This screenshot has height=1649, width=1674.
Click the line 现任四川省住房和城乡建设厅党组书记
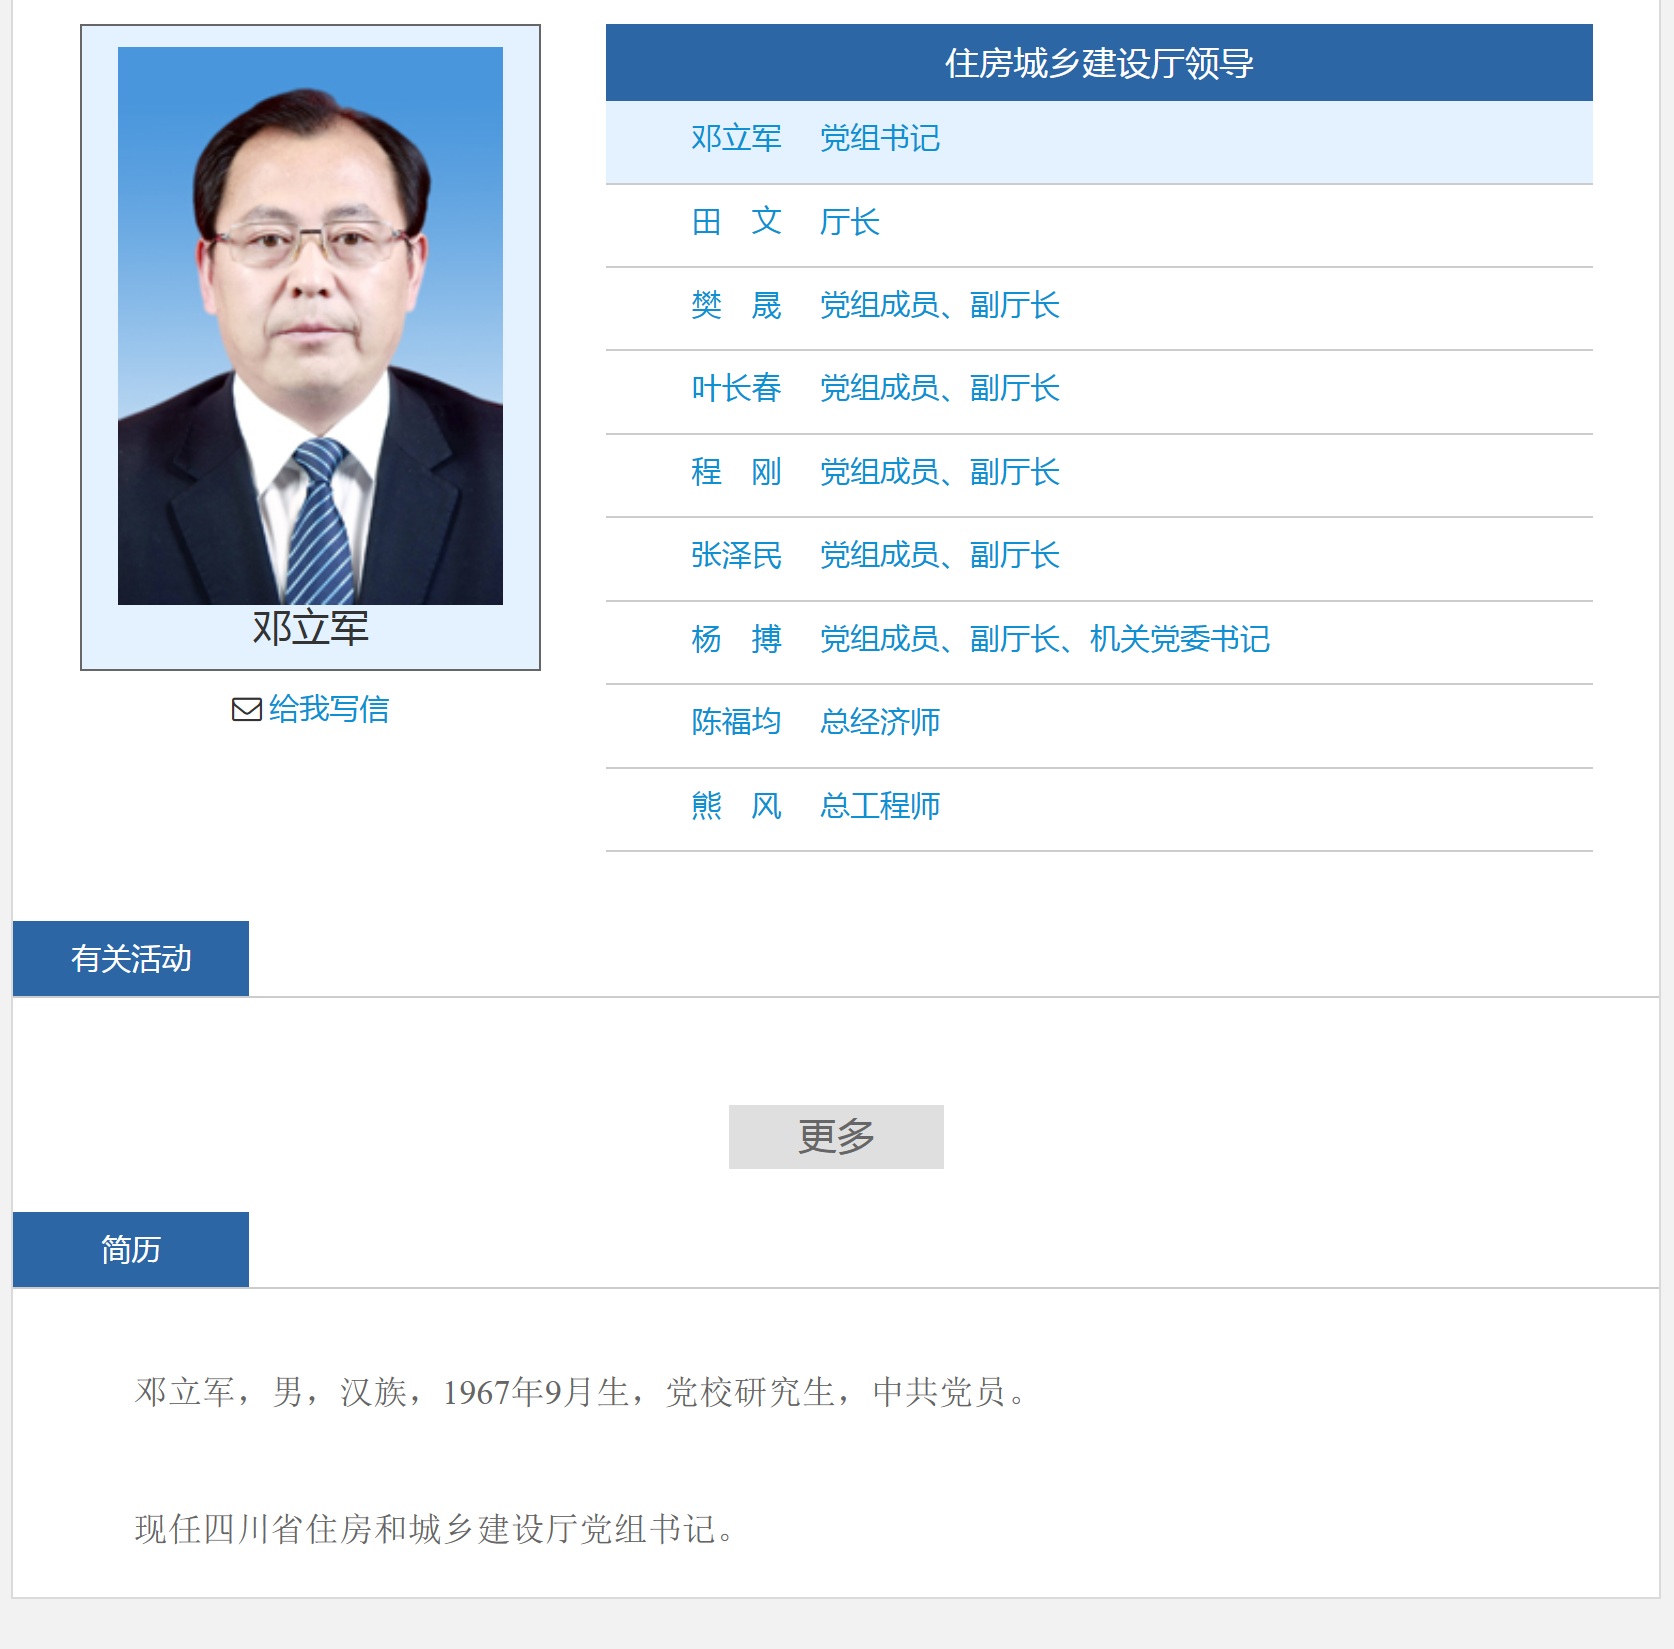(435, 1529)
